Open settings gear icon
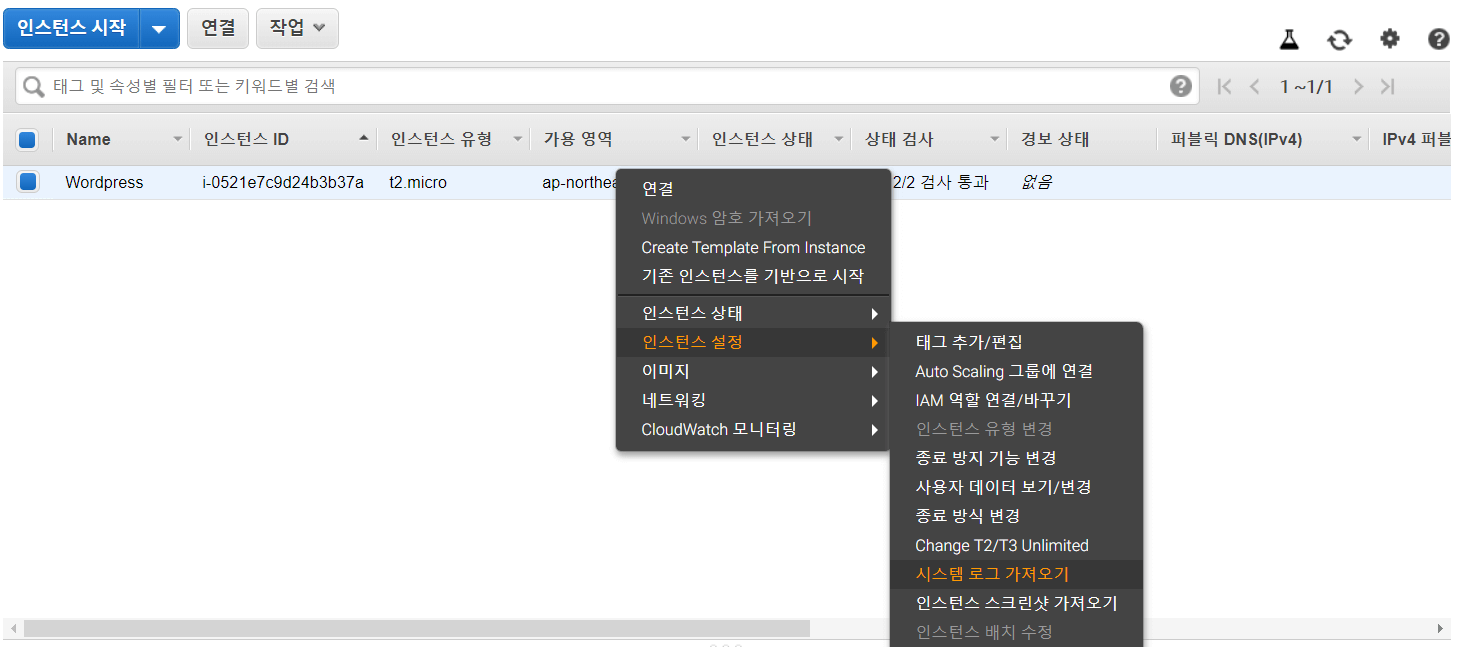 pyautogui.click(x=1389, y=39)
